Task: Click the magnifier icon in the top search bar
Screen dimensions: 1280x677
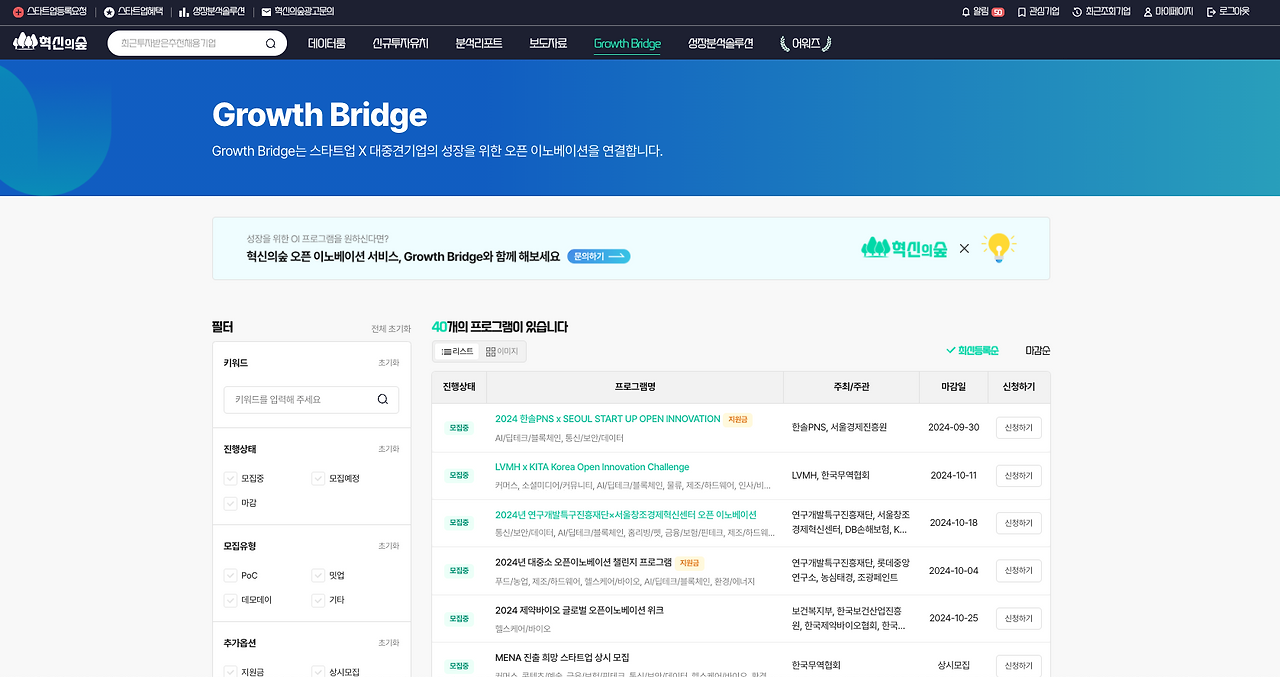Action: (x=271, y=44)
